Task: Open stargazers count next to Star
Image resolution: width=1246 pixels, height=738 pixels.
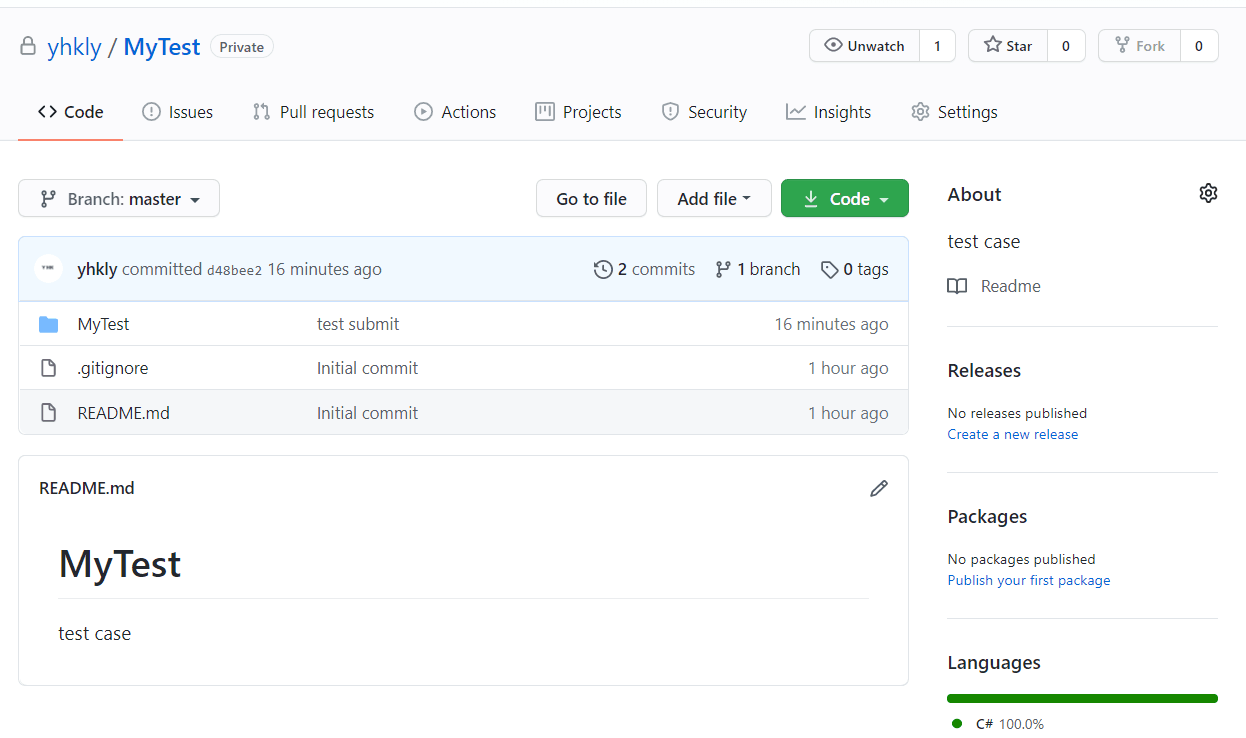Action: tap(1066, 46)
